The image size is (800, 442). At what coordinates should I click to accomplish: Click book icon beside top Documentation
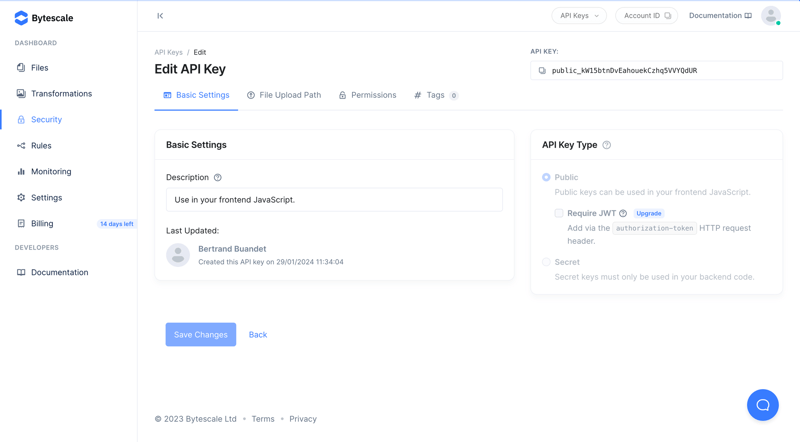[x=748, y=16]
